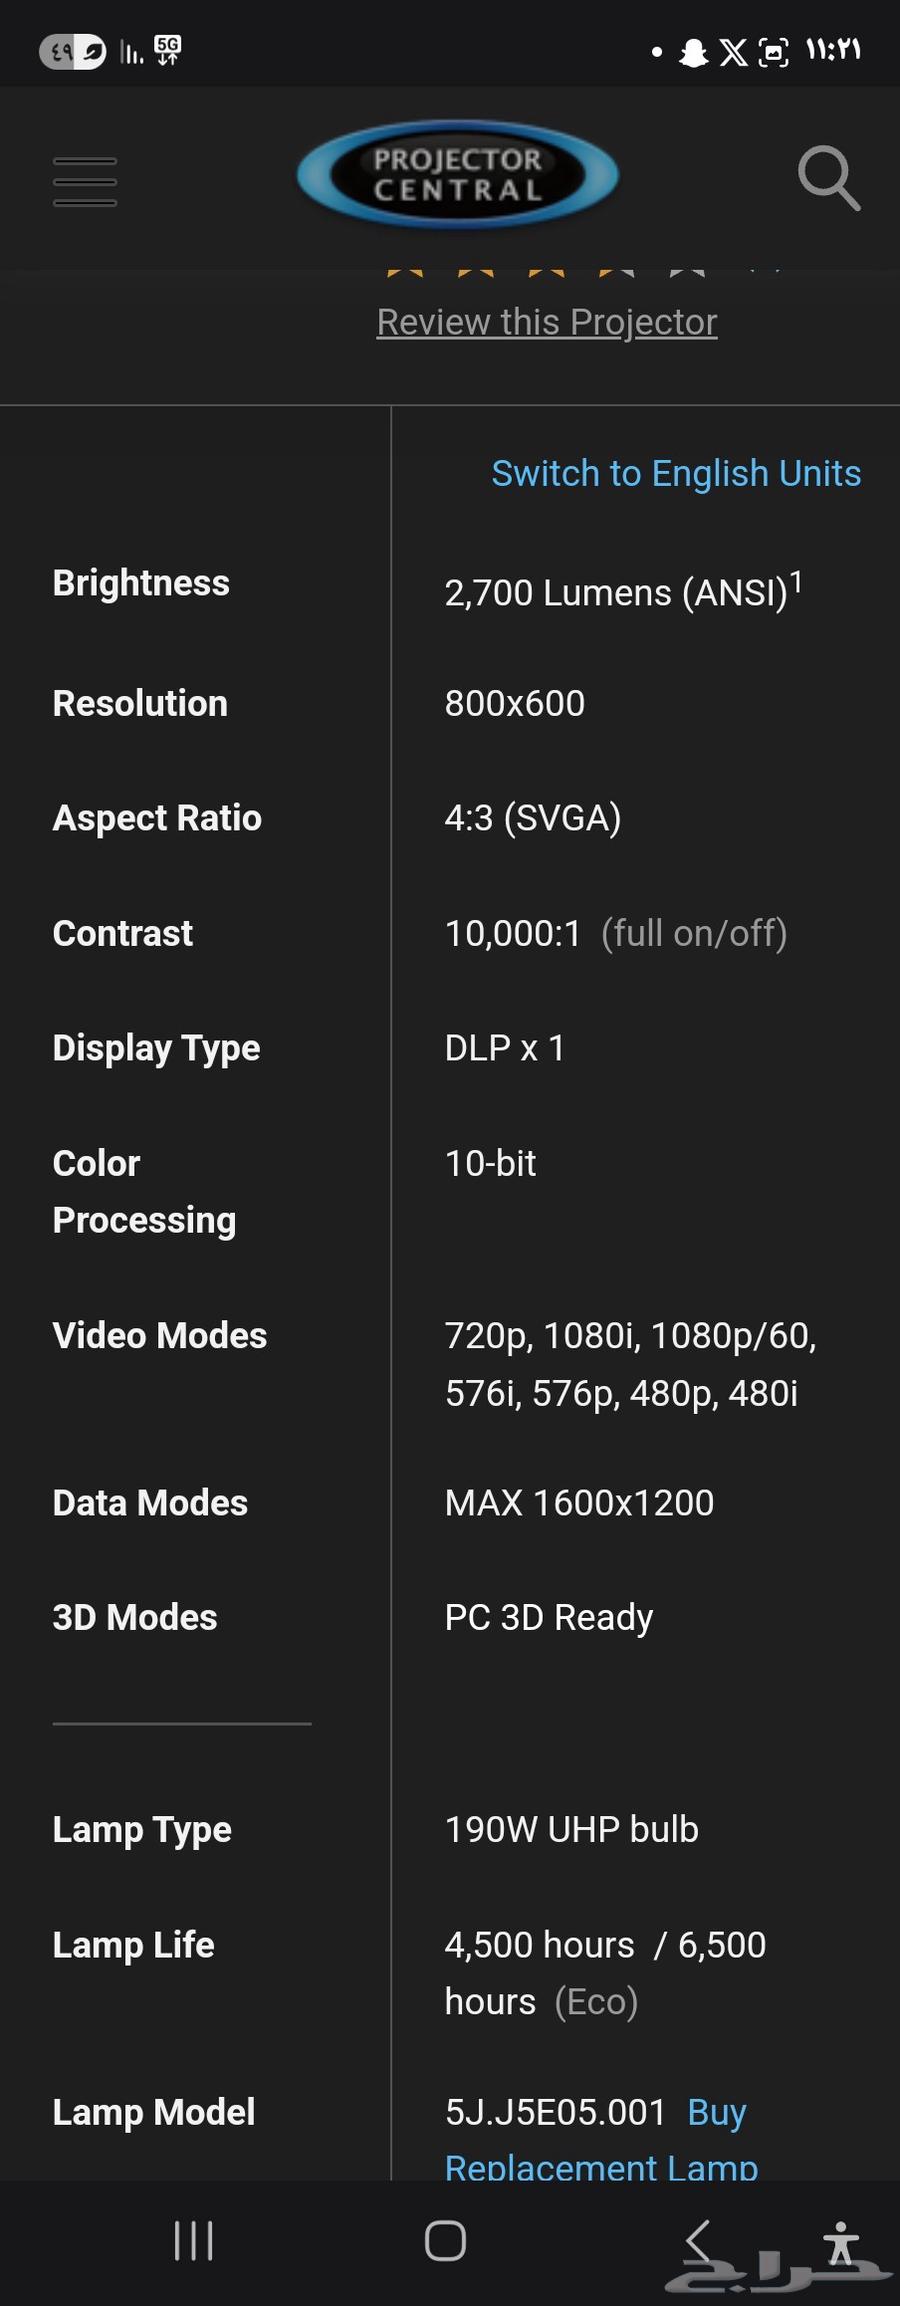This screenshot has height=2306, width=900.
Task: Tap the battery indicator in status bar
Action: point(72,51)
